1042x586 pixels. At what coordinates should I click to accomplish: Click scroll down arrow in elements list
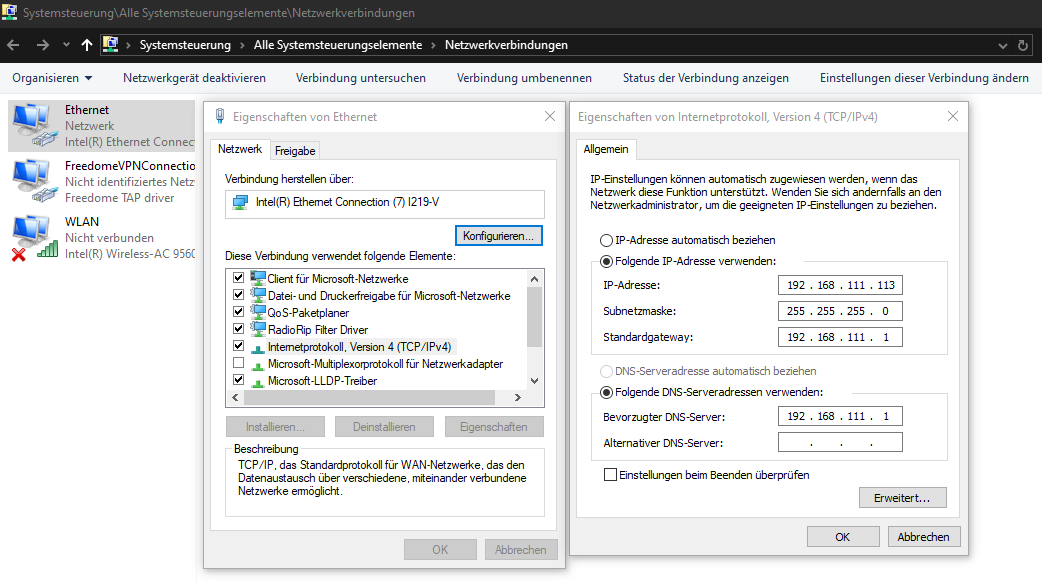(534, 381)
